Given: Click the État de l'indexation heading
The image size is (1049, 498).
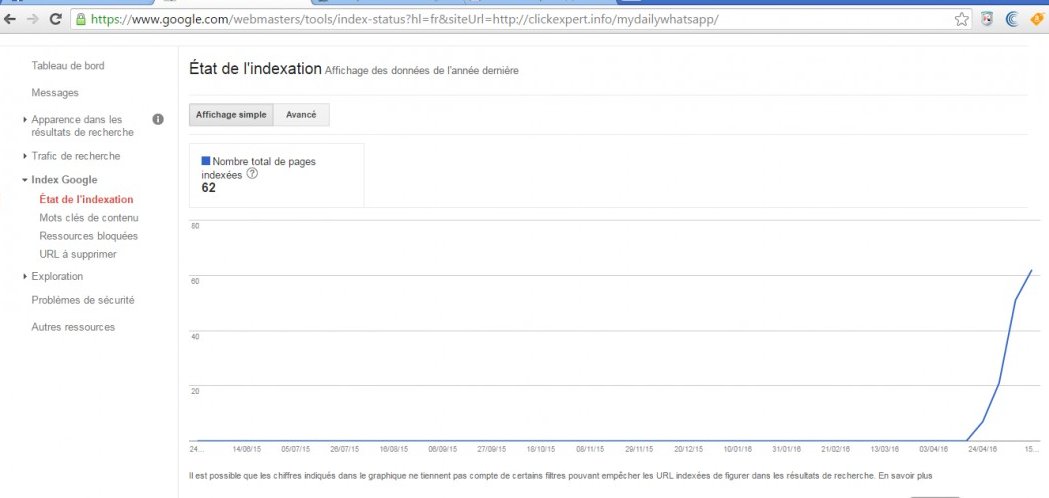Looking at the screenshot, I should click(256, 68).
